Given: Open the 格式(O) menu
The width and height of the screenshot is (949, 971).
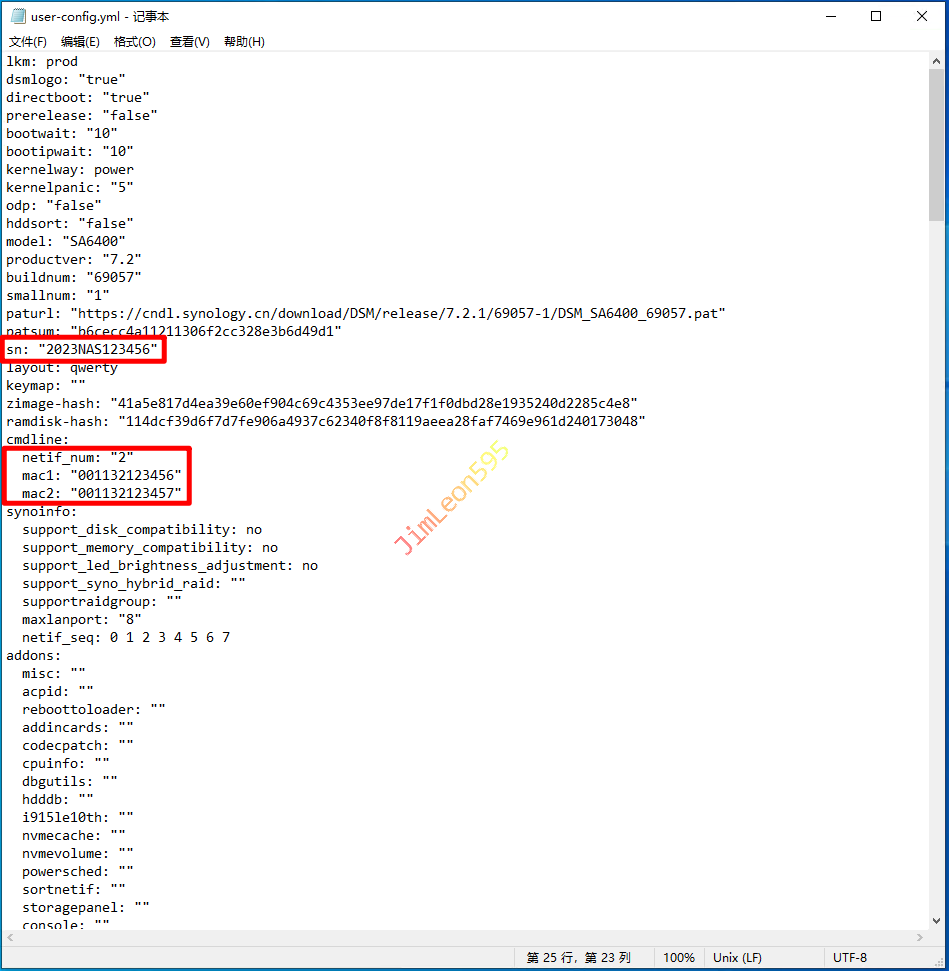Looking at the screenshot, I should click(x=134, y=42).
